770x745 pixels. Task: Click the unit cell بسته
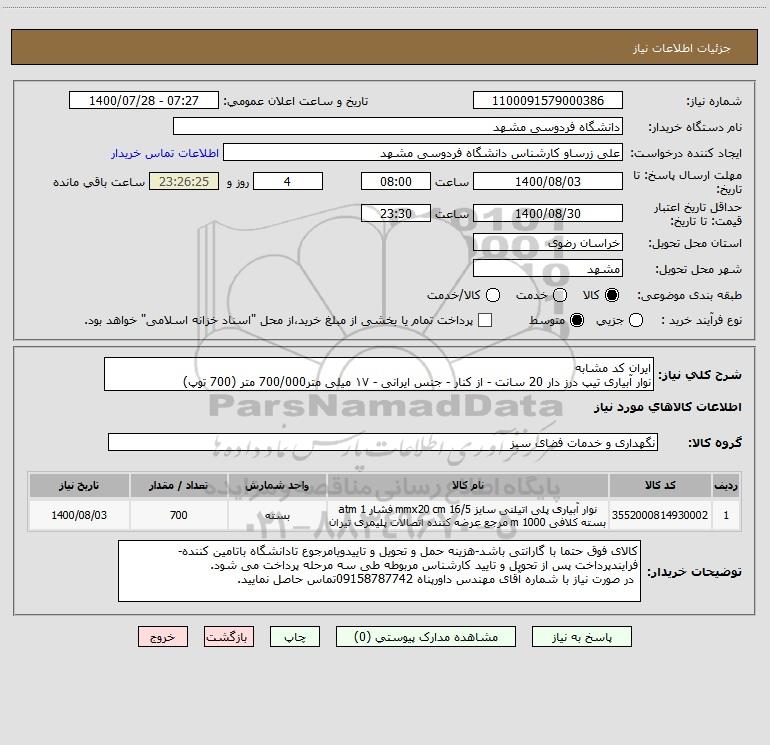[277, 515]
